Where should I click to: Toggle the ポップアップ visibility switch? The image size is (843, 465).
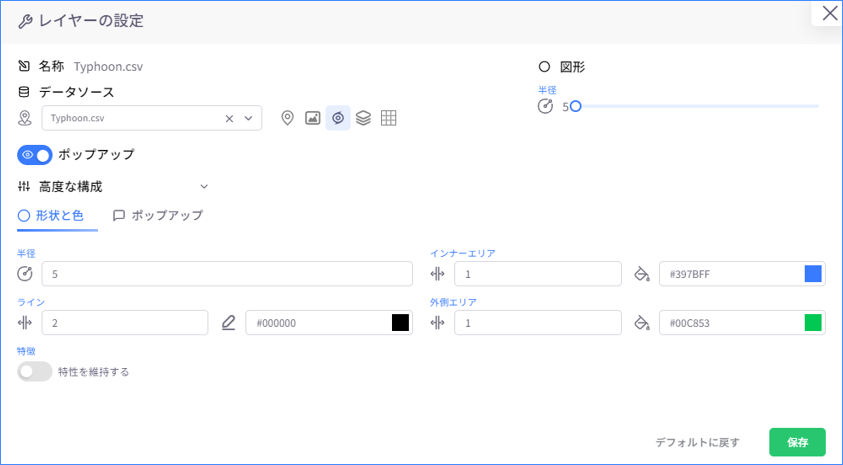(x=34, y=155)
